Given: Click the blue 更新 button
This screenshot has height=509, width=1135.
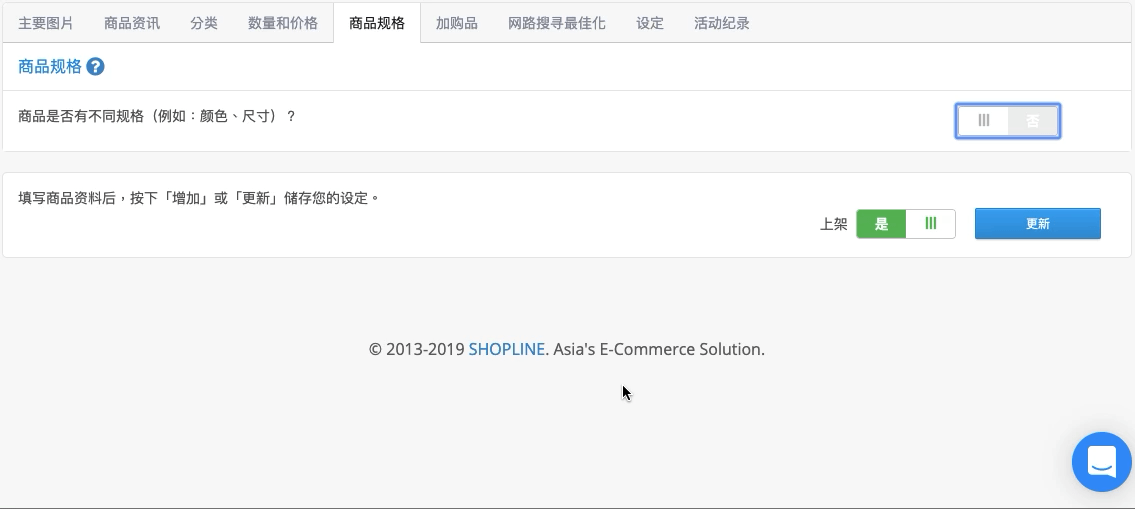Looking at the screenshot, I should coord(1037,224).
